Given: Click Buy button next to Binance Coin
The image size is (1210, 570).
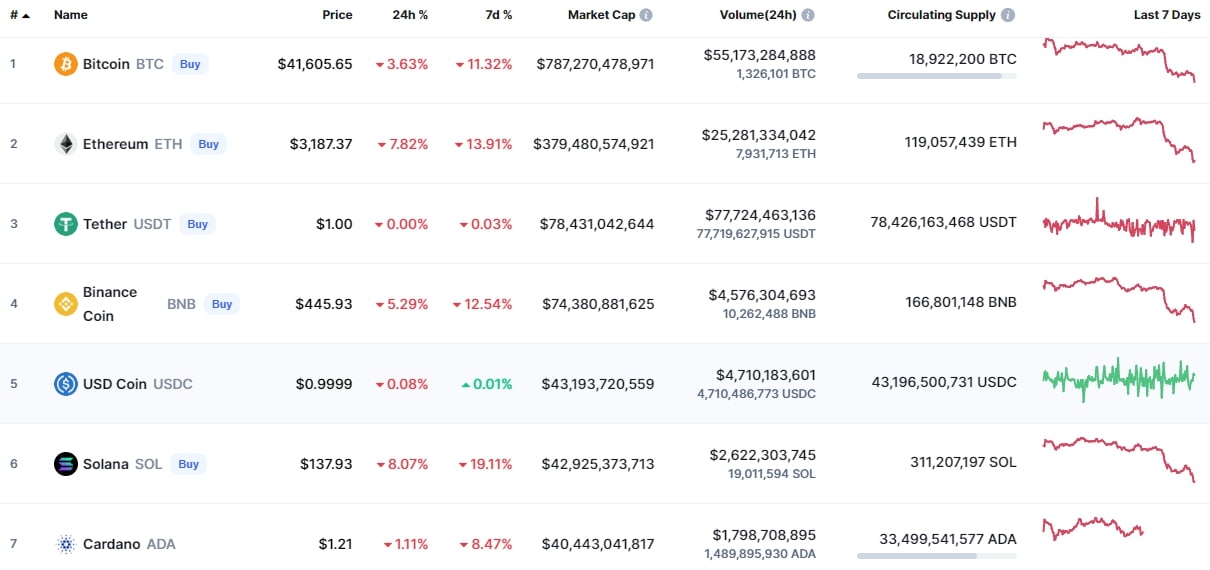Looking at the screenshot, I should (222, 304).
